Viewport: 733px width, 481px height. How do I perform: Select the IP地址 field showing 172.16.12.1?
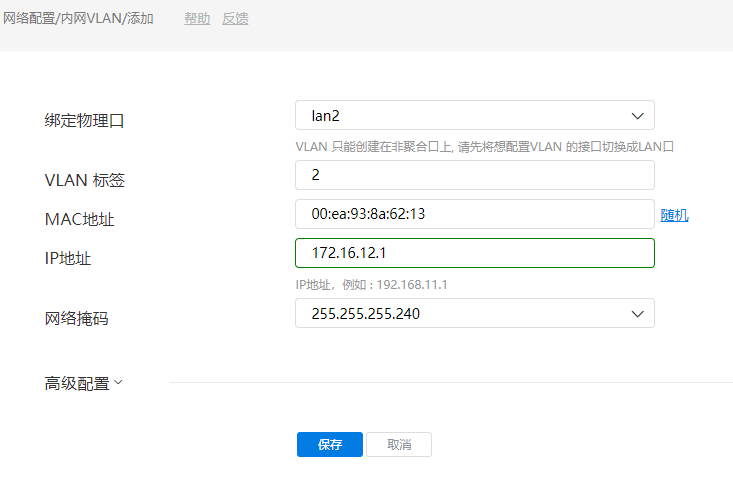[475, 253]
